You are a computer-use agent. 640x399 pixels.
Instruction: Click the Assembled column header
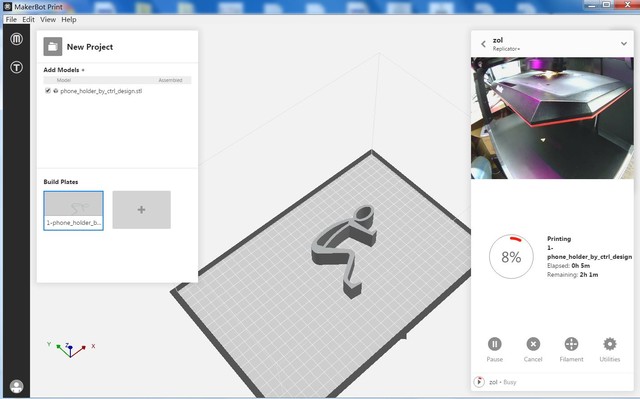point(170,80)
